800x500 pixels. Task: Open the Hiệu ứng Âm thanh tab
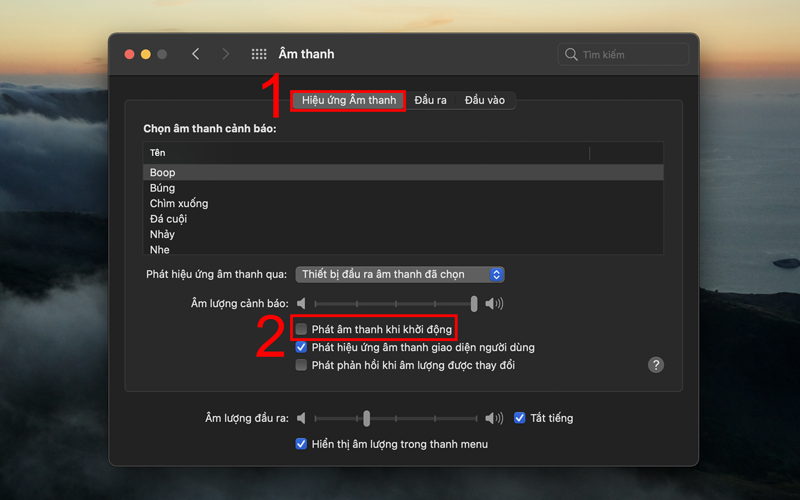(x=348, y=100)
